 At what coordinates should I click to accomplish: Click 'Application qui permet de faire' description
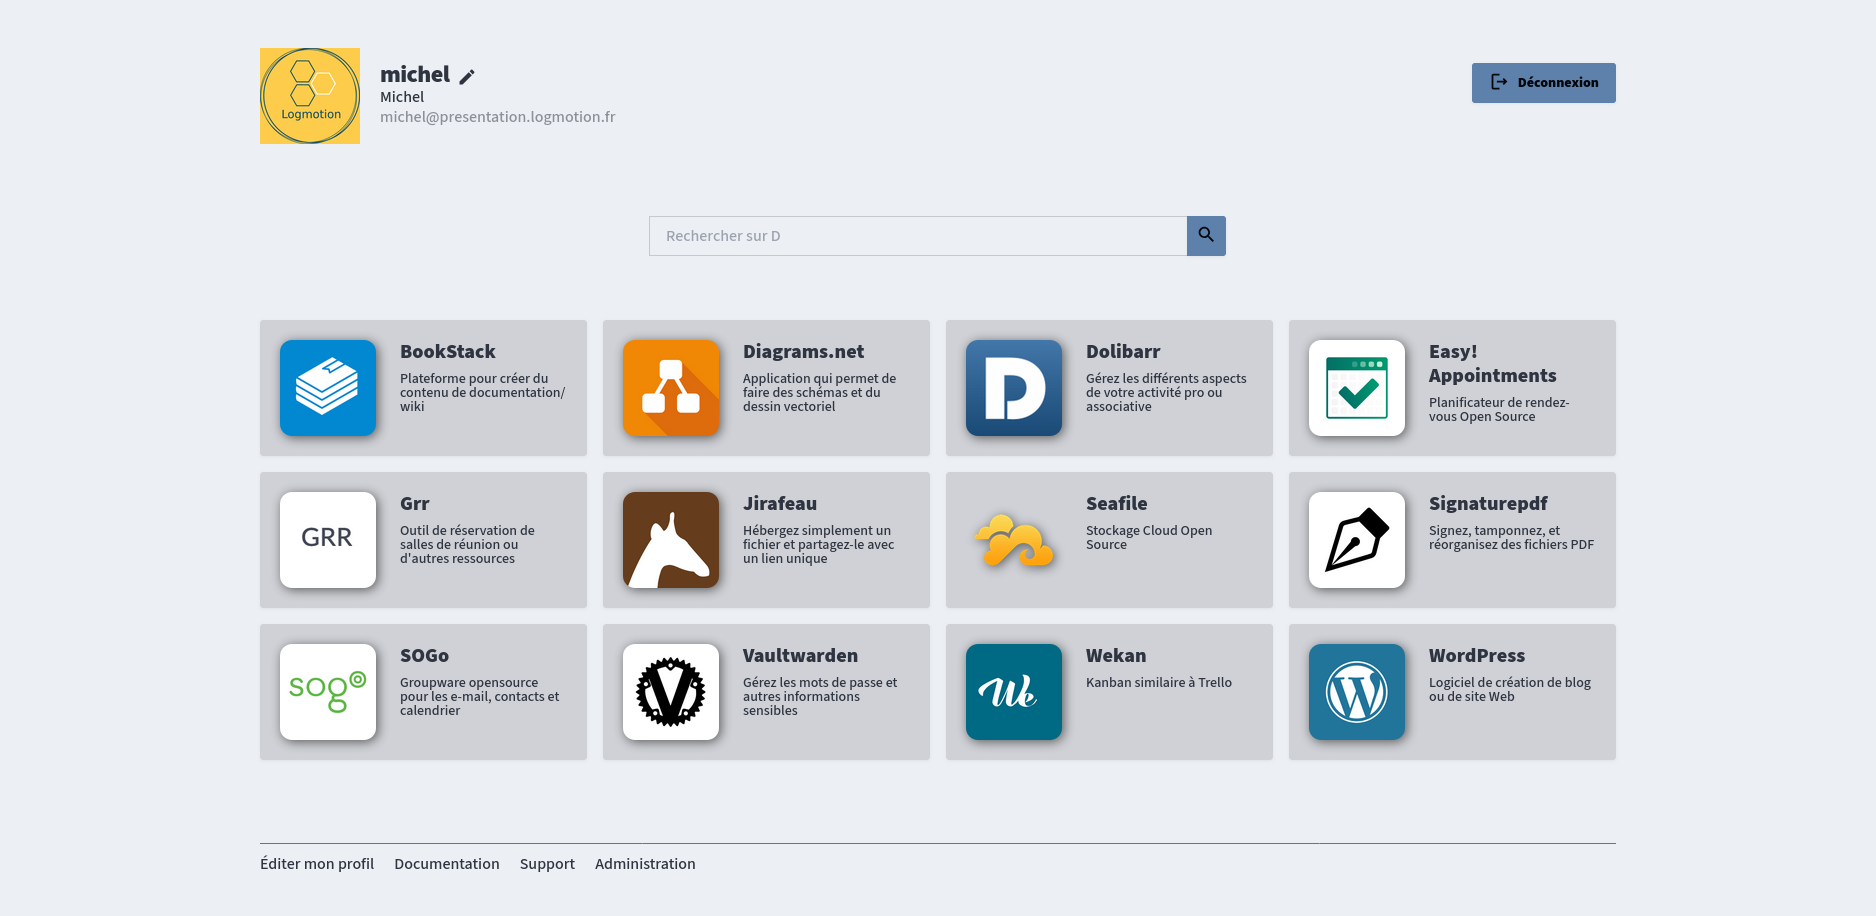(x=819, y=393)
